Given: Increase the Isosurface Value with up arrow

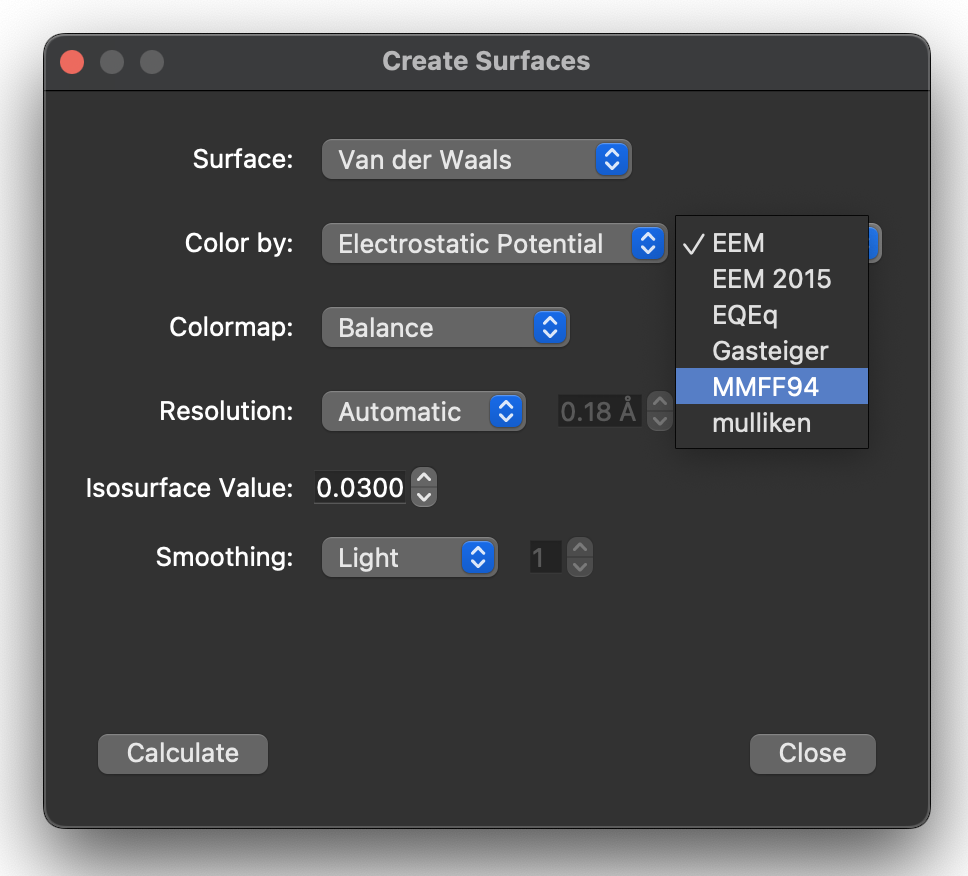Looking at the screenshot, I should coord(424,478).
